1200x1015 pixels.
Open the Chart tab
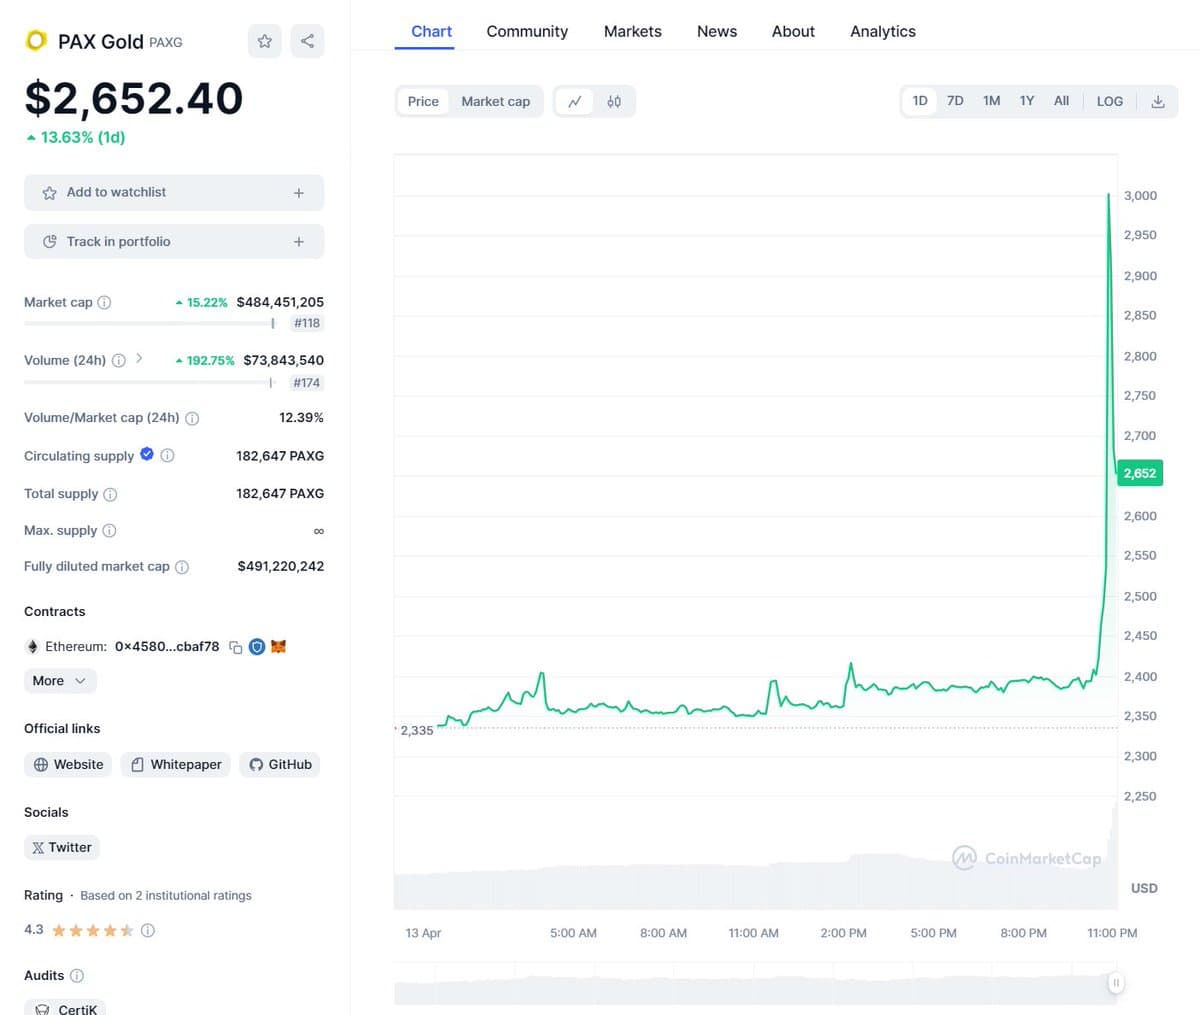pyautogui.click(x=432, y=31)
